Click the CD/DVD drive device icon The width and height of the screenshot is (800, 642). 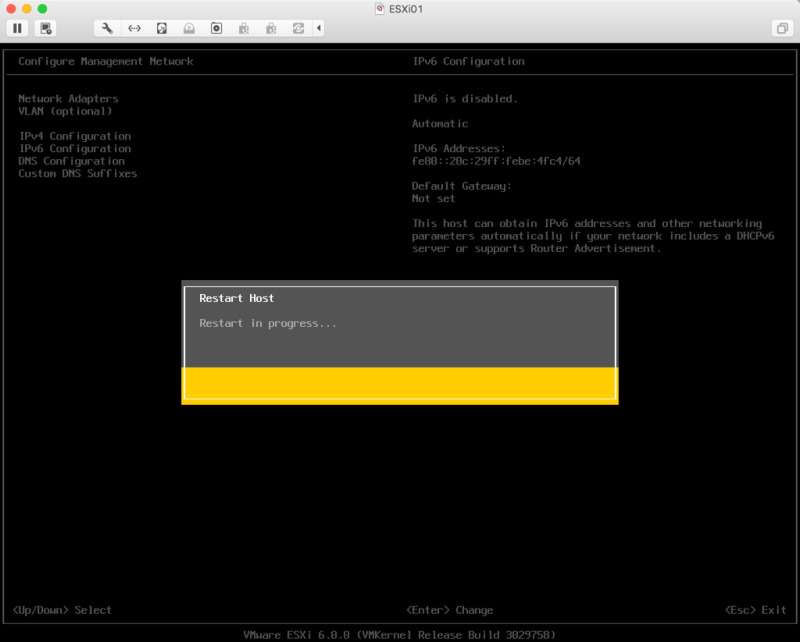(188, 28)
